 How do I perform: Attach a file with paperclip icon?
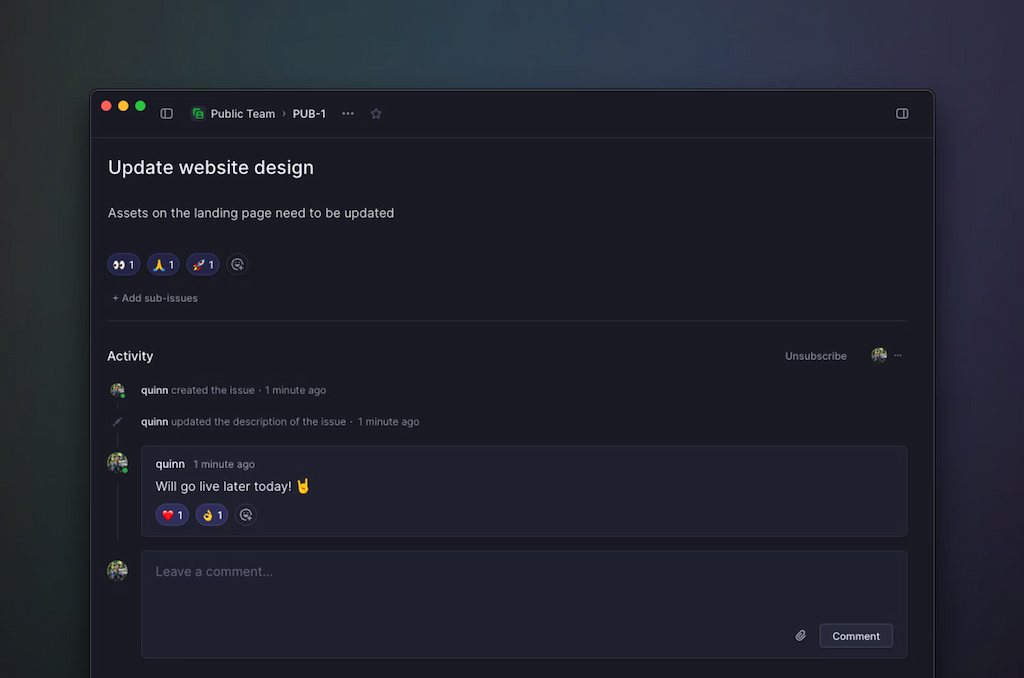(801, 635)
